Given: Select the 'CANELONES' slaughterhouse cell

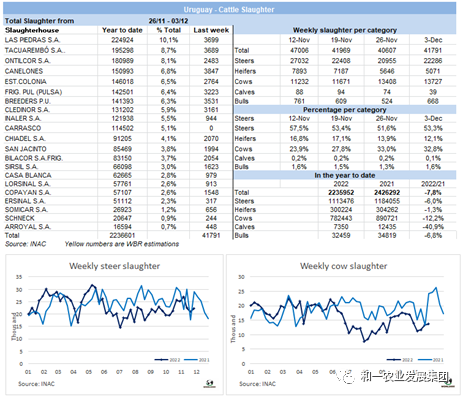Looking at the screenshot, I should point(24,71).
